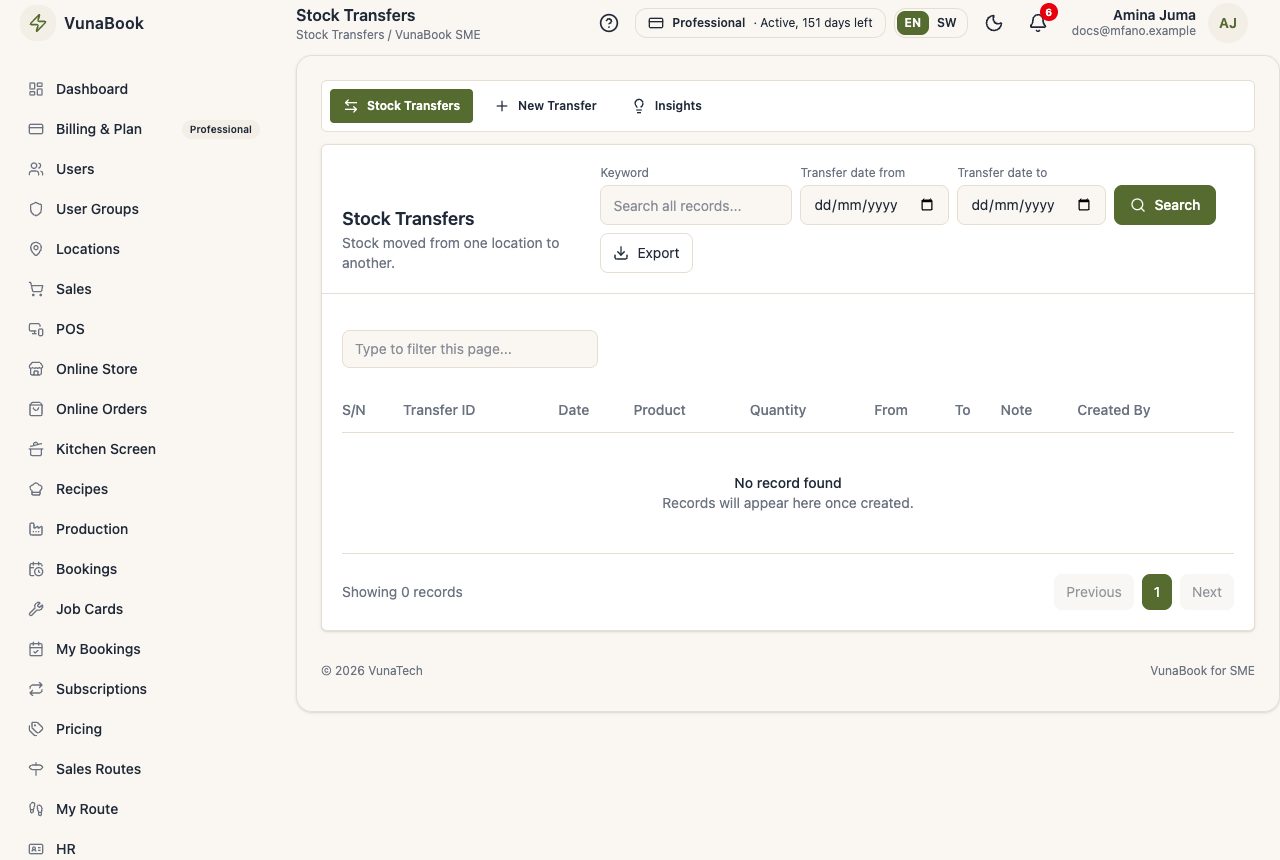
Task: Click the Search button
Action: point(1165,205)
